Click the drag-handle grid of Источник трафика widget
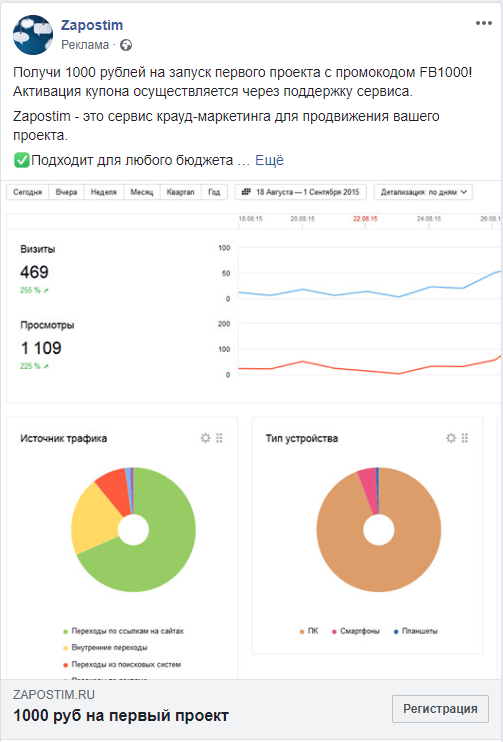The height and width of the screenshot is (742, 503). tap(219, 438)
